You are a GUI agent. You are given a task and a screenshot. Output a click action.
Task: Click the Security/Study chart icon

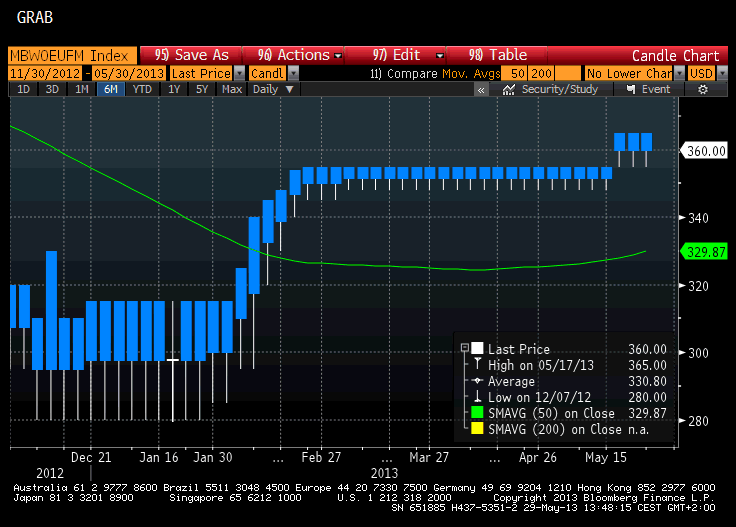509,89
